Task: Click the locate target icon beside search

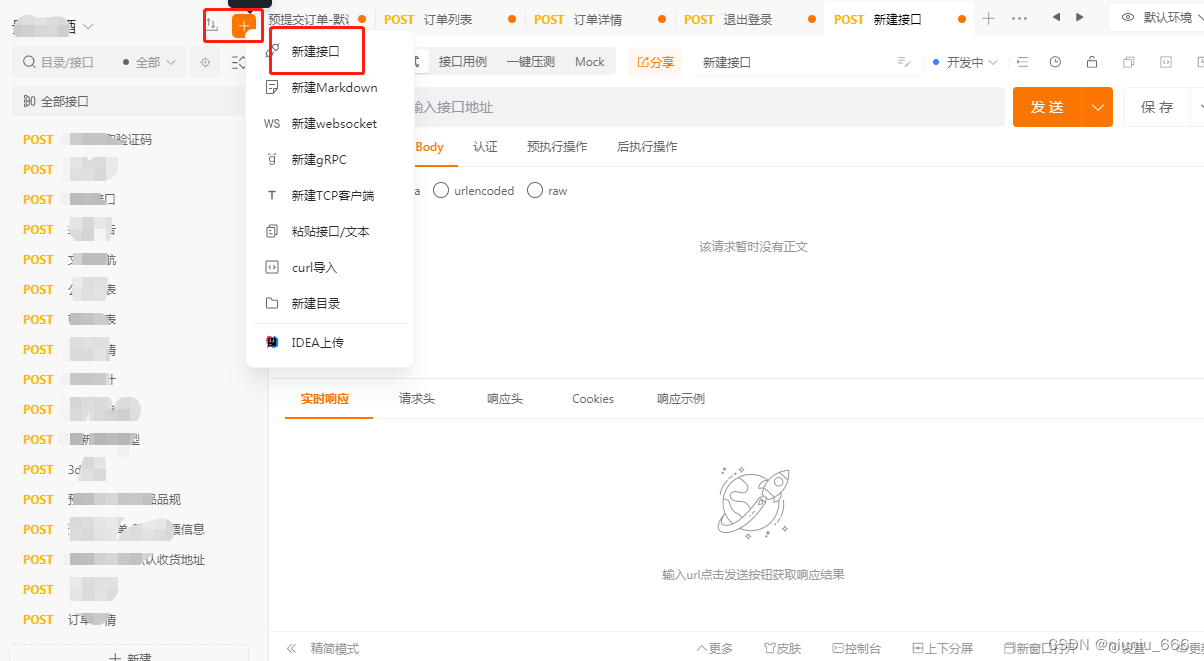Action: (x=205, y=62)
